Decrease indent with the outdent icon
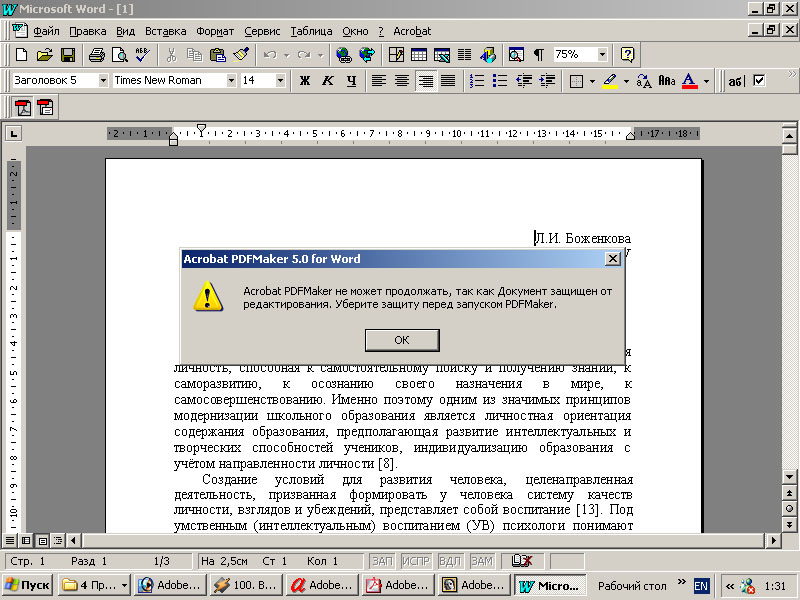800x600 pixels. (x=524, y=81)
